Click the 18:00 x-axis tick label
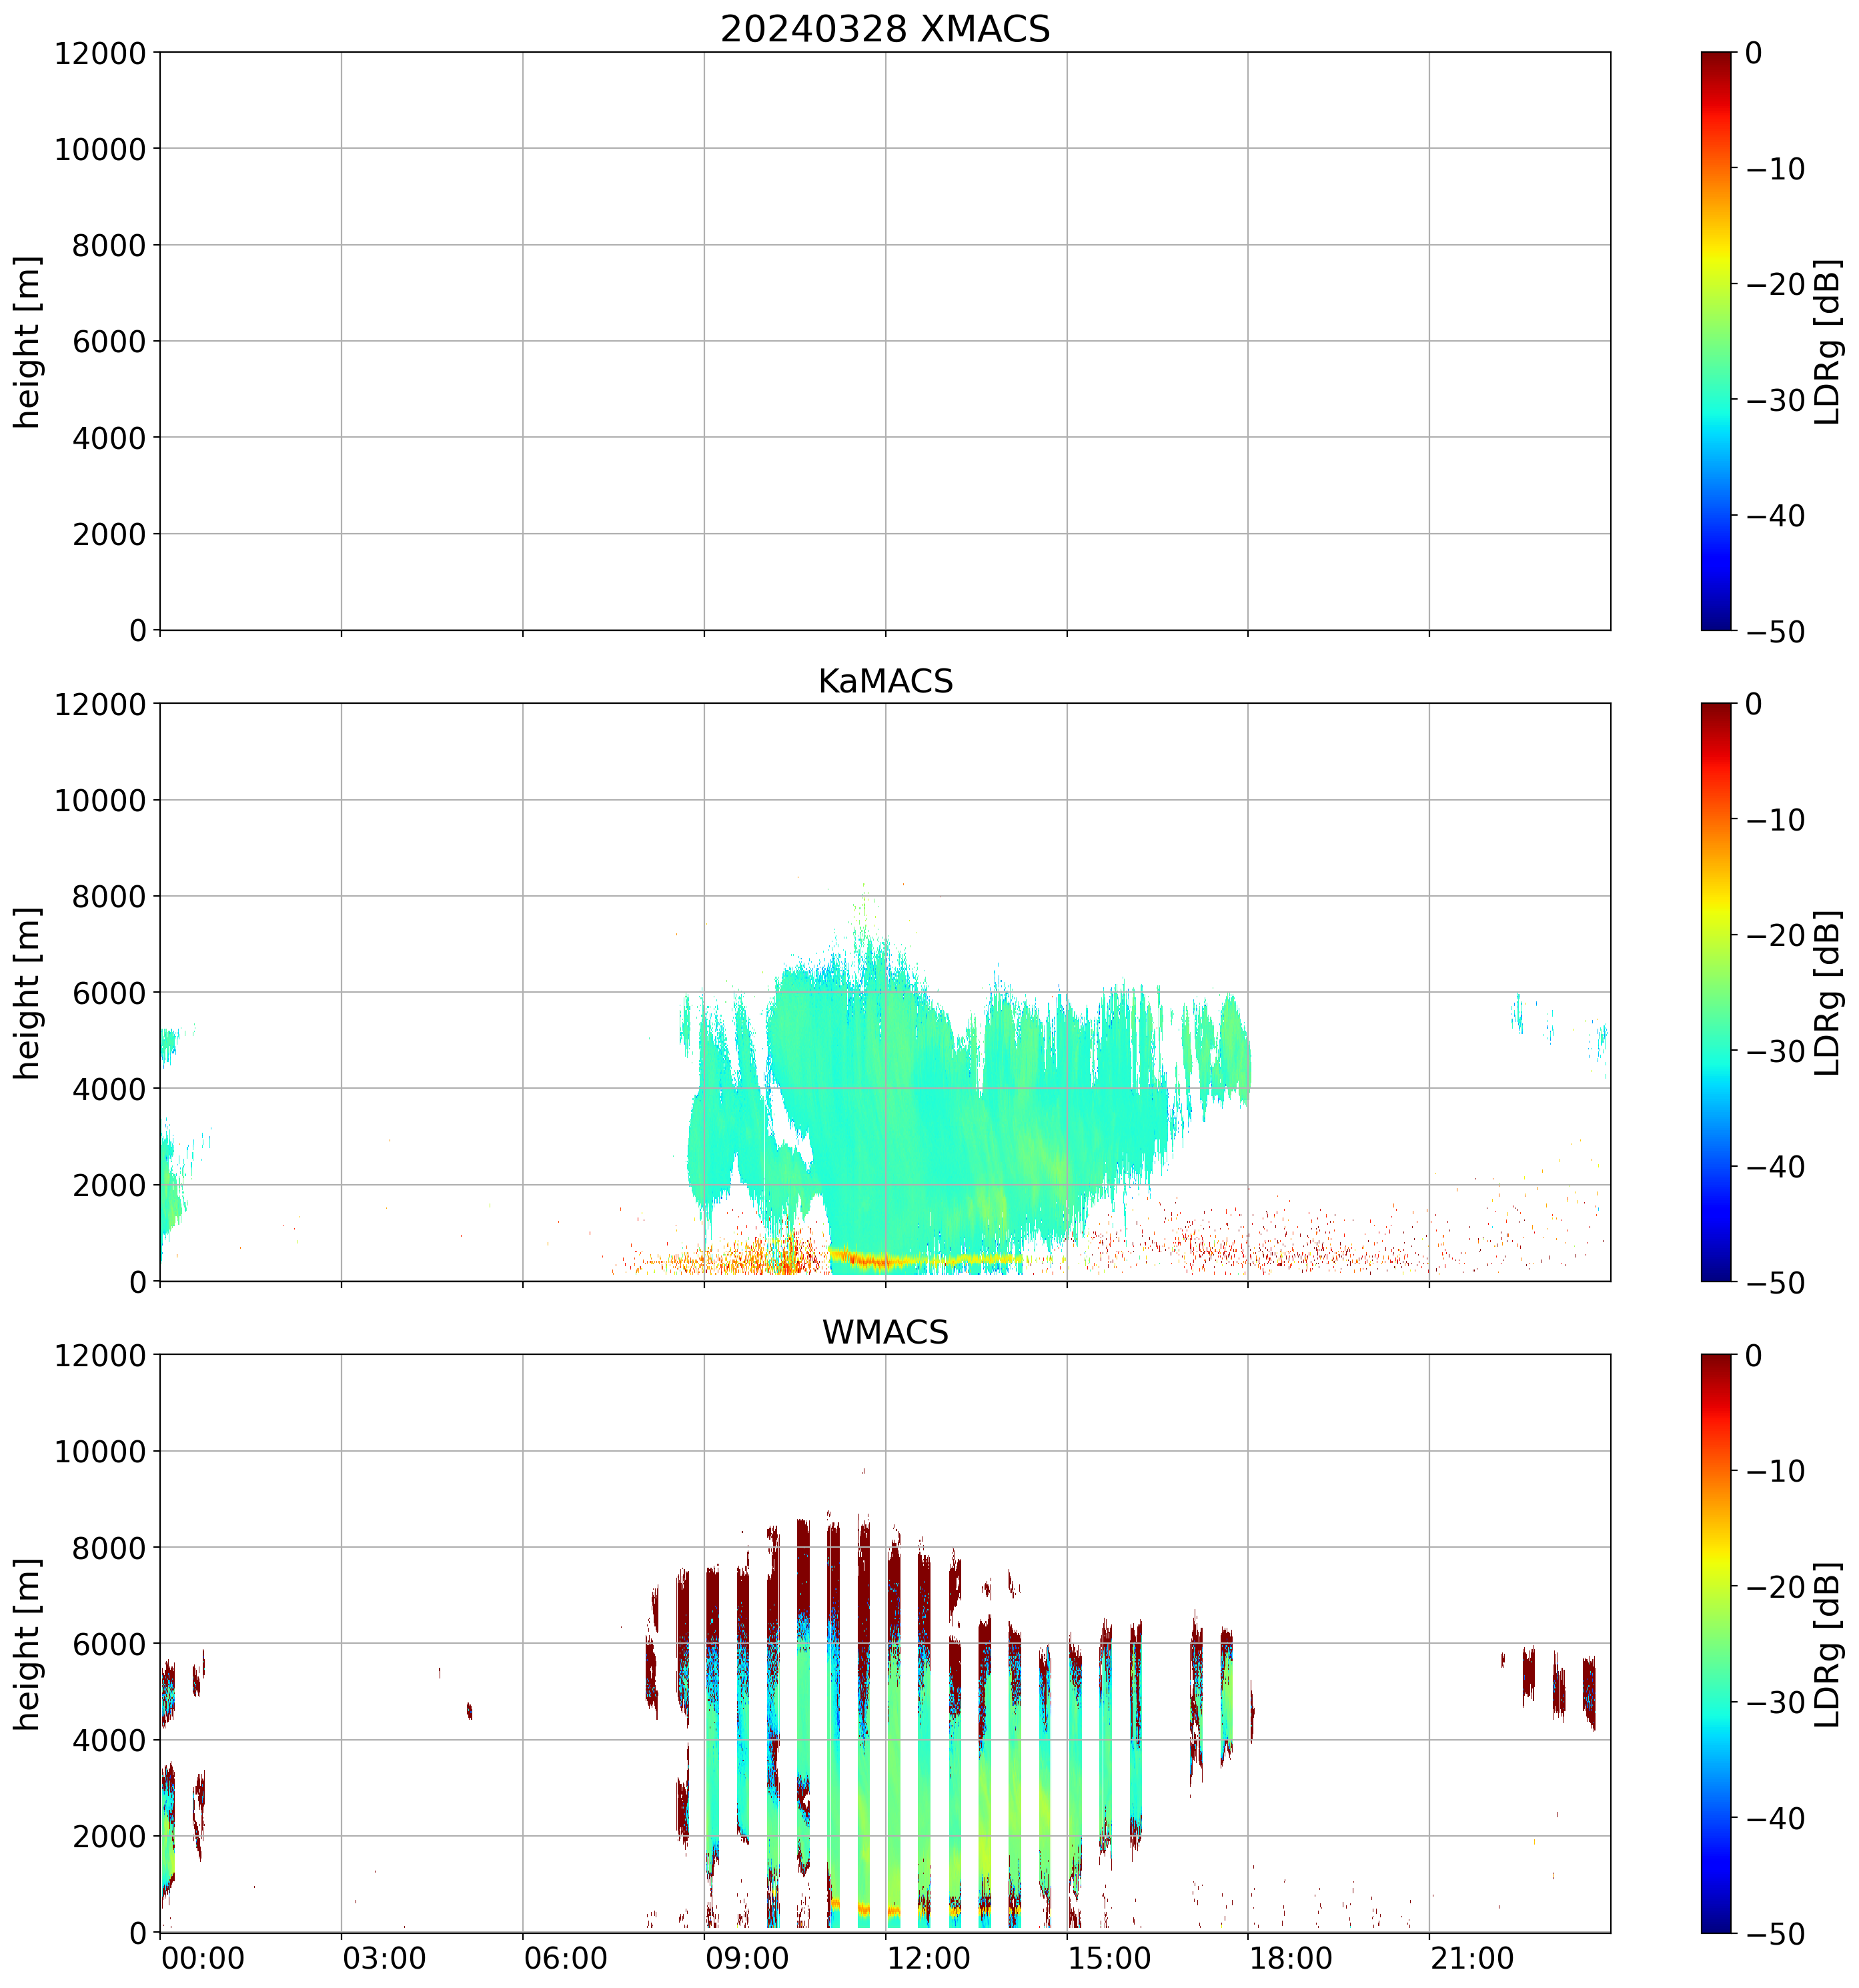Viewport: 1859px width, 1988px height. point(1291,1958)
